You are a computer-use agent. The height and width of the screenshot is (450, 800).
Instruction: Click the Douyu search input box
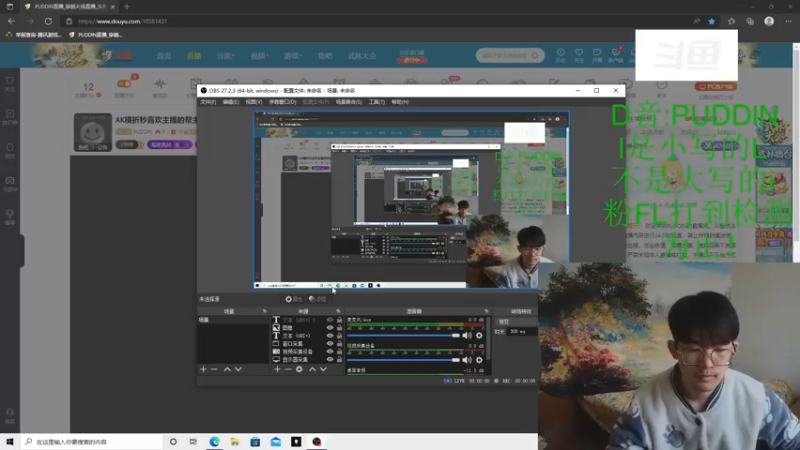510,55
